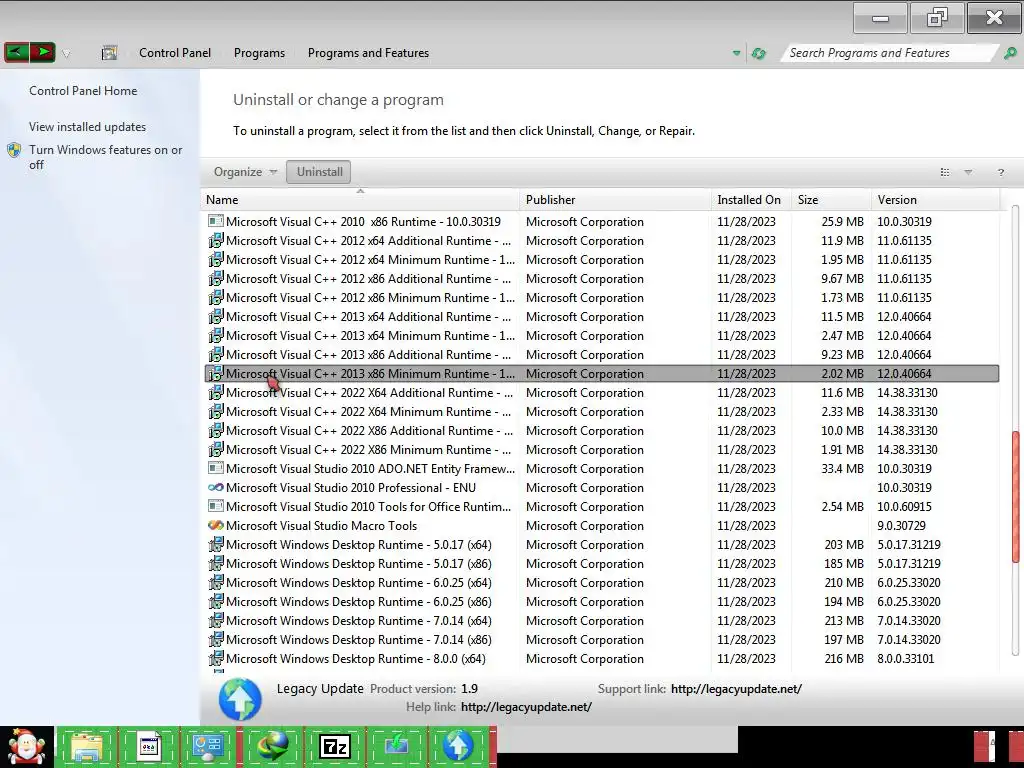Select Windows Desktop Runtime 7.0.14 (x86) row

tap(601, 639)
